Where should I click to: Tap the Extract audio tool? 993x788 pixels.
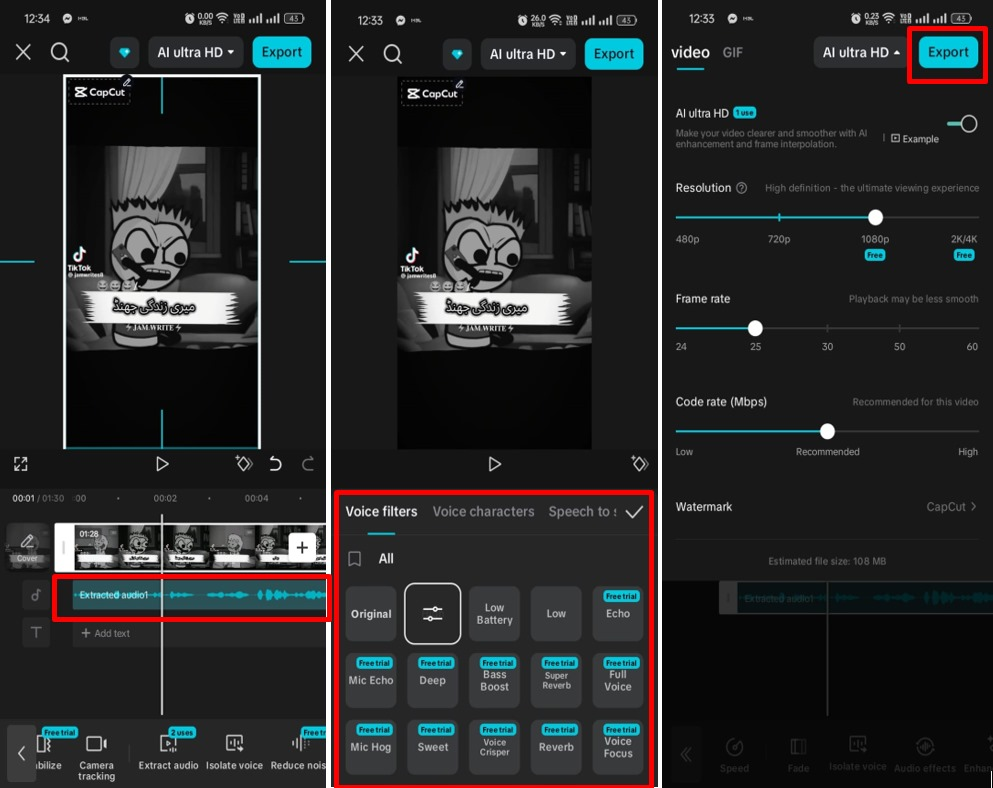point(168,752)
